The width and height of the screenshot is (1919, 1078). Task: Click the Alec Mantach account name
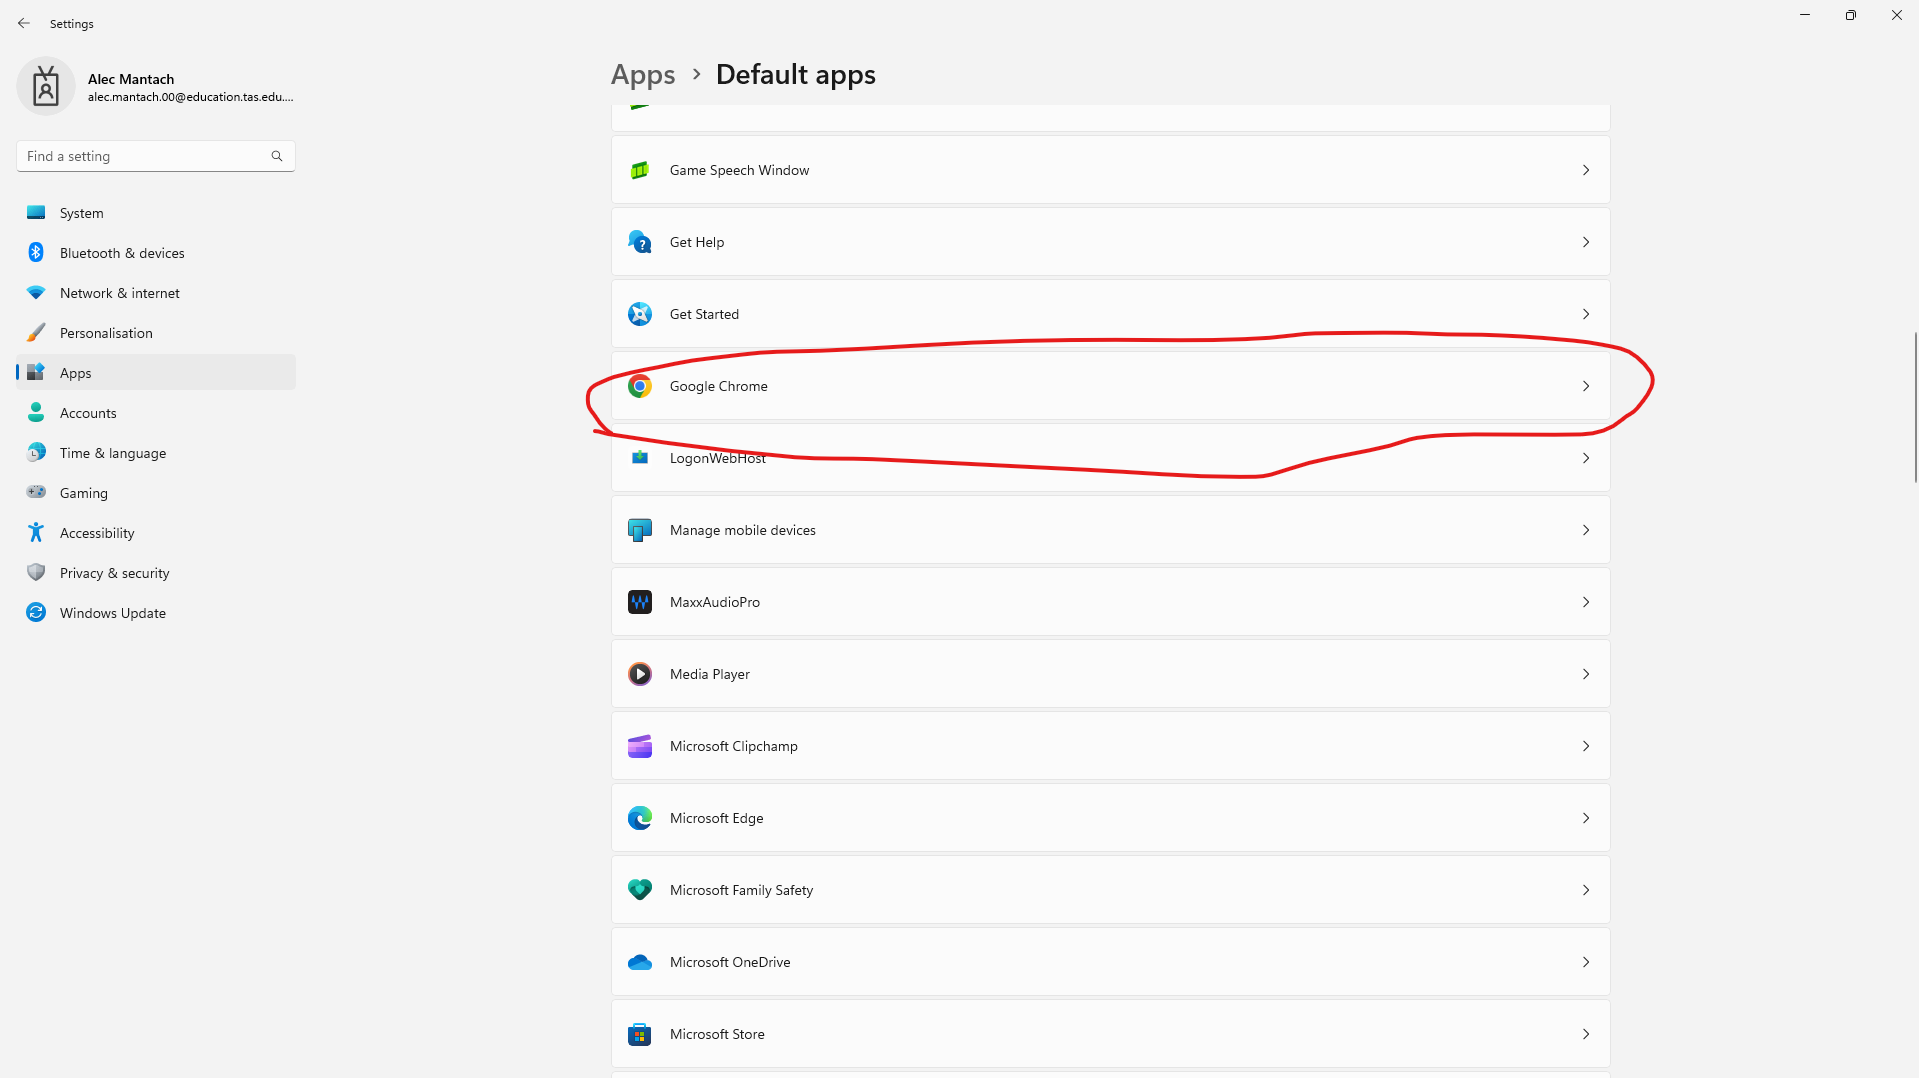pos(131,79)
